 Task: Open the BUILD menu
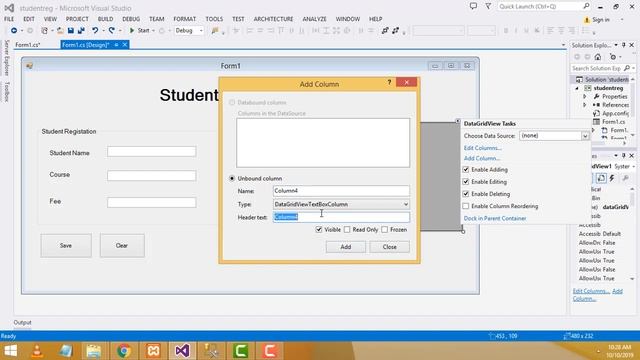(x=105, y=19)
